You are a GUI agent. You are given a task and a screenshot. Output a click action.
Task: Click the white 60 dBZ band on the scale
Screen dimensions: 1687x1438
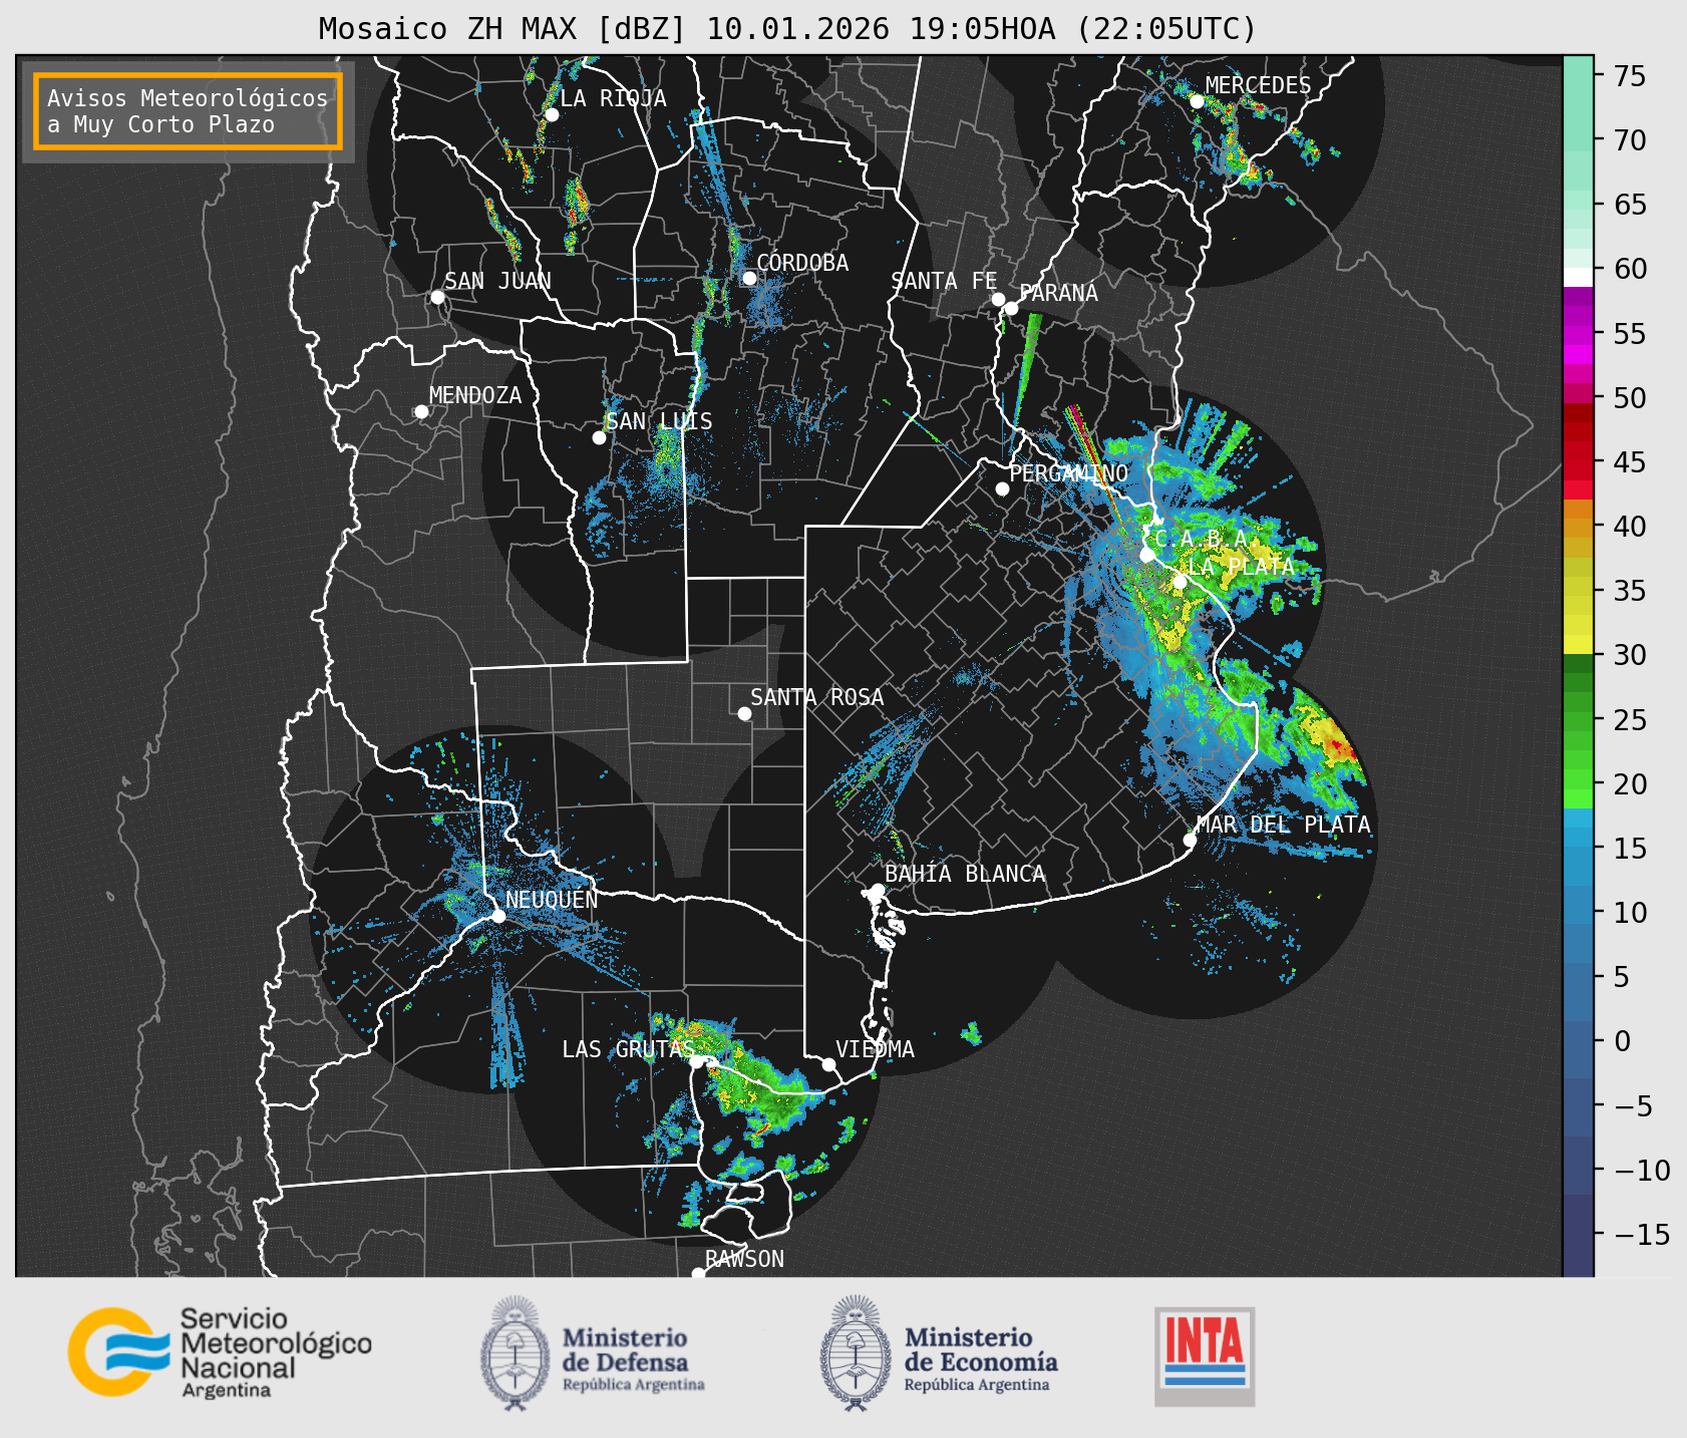[x=1578, y=277]
